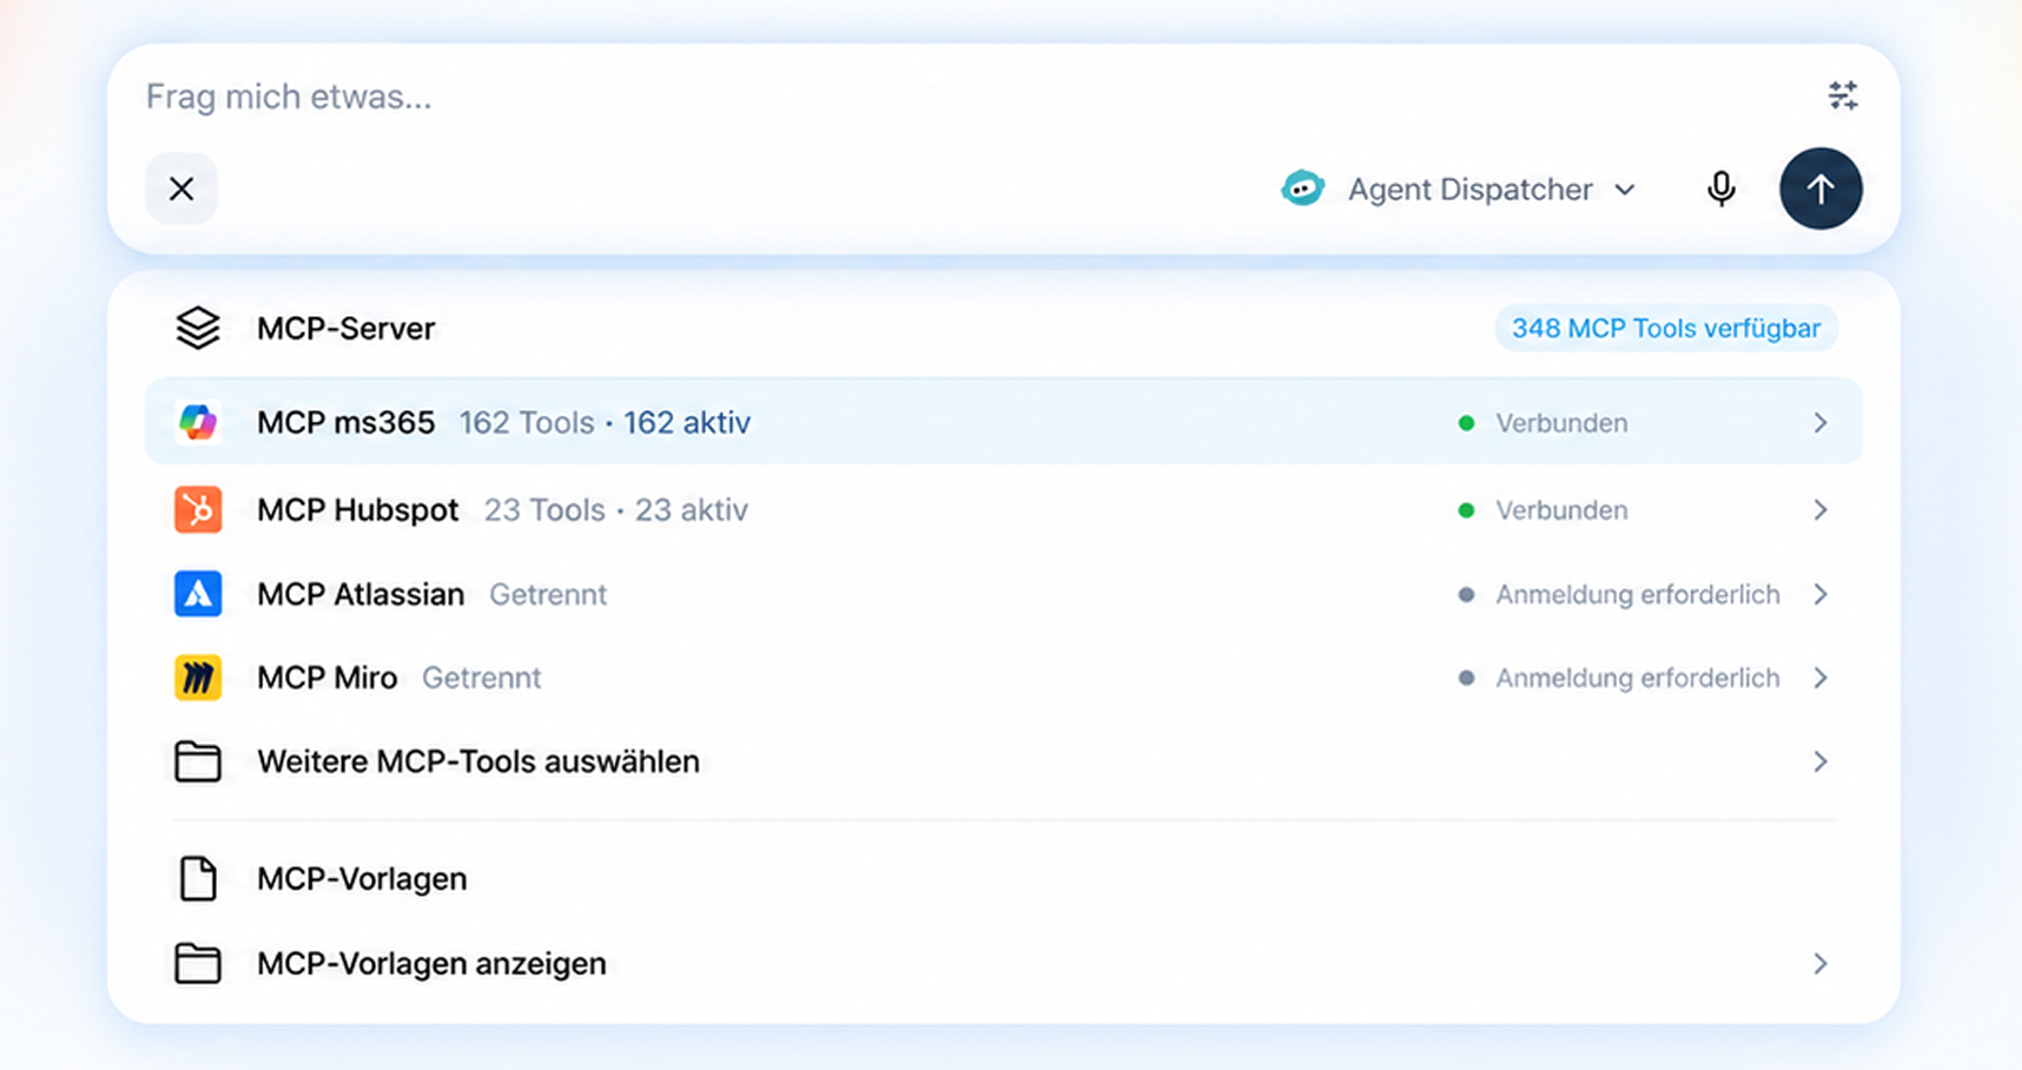Activate the microphone voice input
Image resolution: width=2022 pixels, height=1070 pixels.
click(x=1721, y=189)
